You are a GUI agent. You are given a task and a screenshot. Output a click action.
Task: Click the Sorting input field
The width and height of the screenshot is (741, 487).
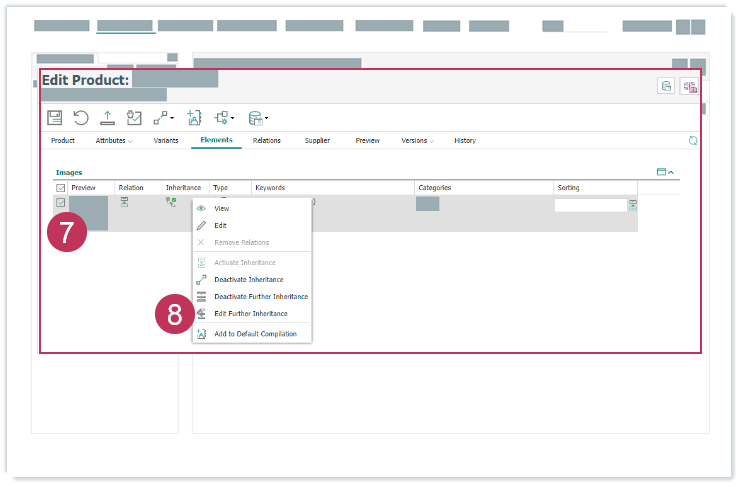tap(590, 205)
